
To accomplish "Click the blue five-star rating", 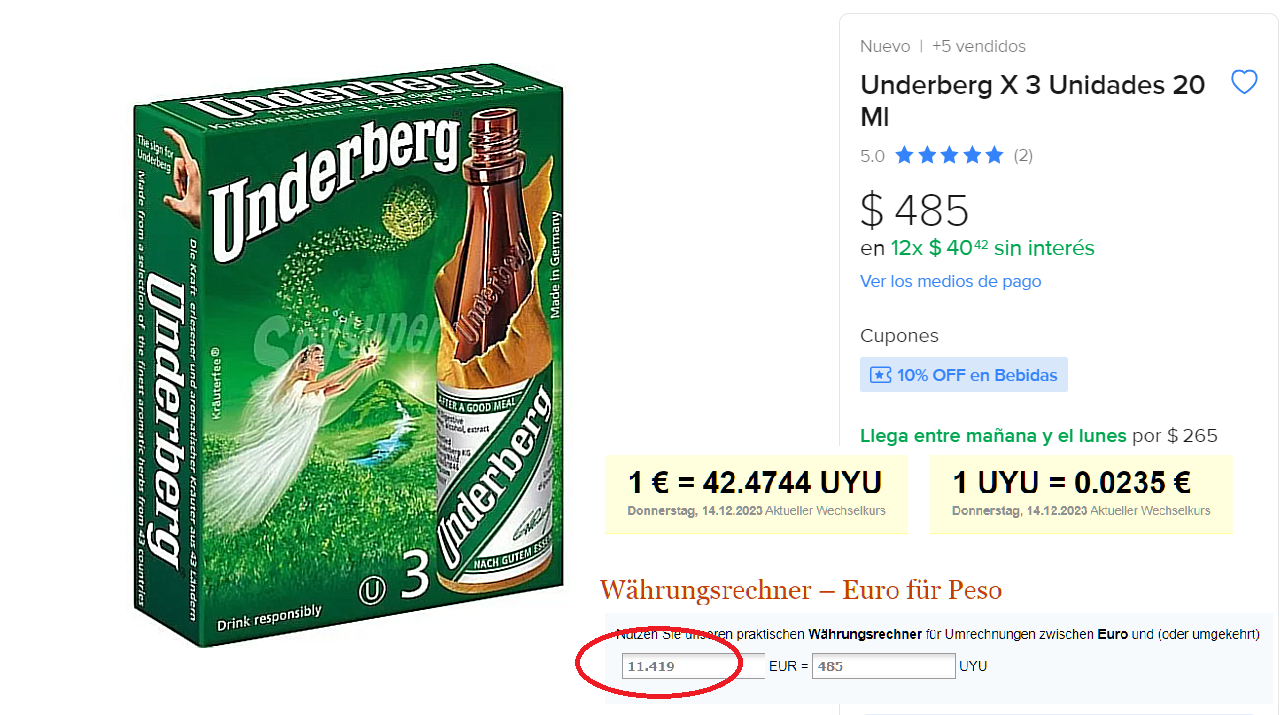I will [x=948, y=155].
